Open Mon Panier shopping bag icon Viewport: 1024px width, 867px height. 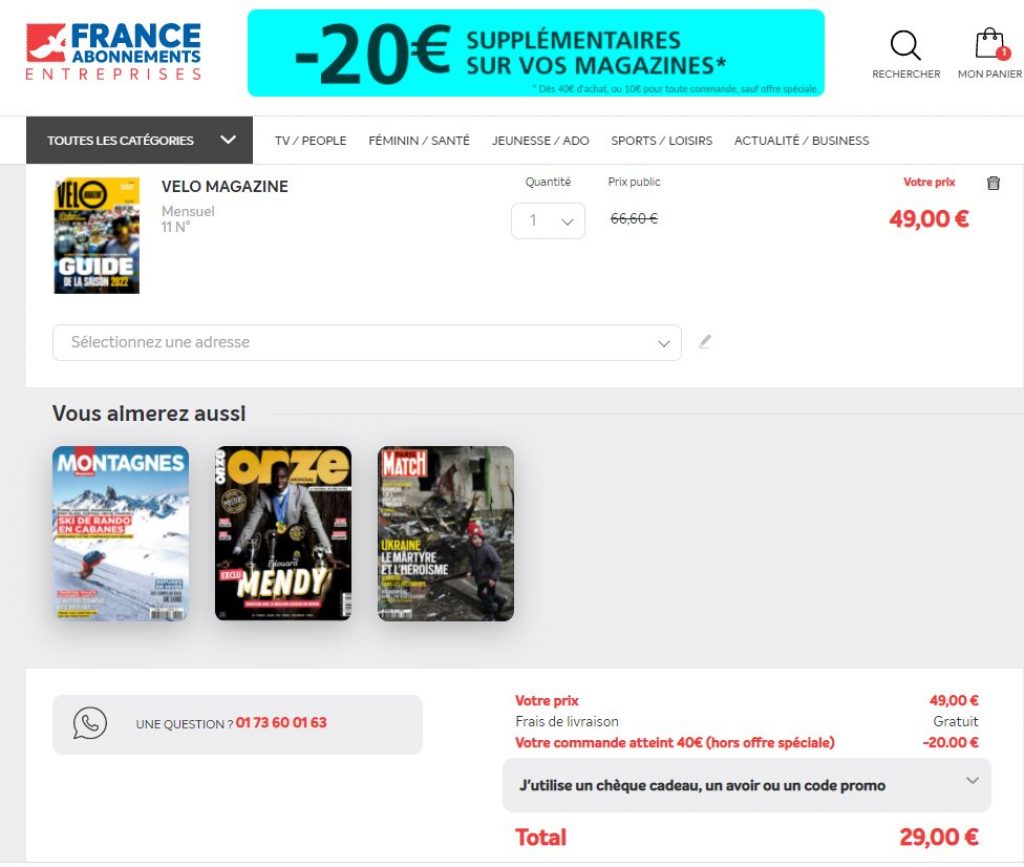click(989, 44)
